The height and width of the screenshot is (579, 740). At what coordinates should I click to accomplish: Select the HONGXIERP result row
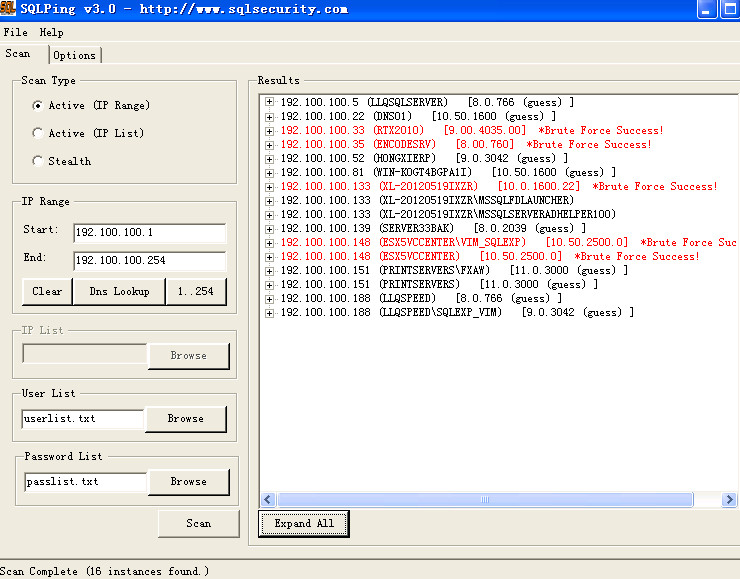[x=424, y=159]
